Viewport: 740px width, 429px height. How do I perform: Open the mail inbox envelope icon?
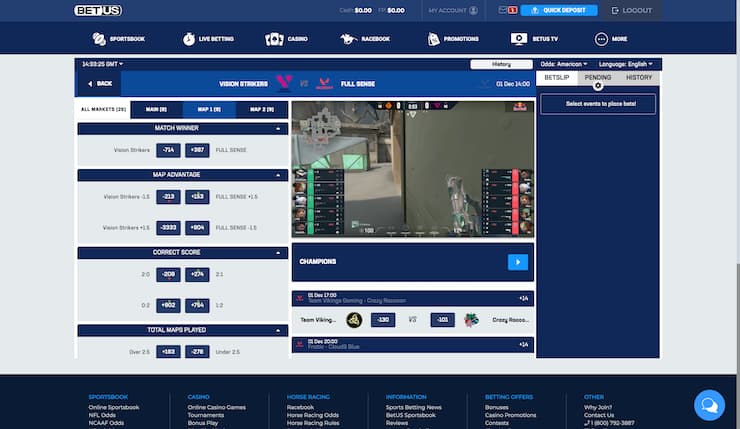503,10
